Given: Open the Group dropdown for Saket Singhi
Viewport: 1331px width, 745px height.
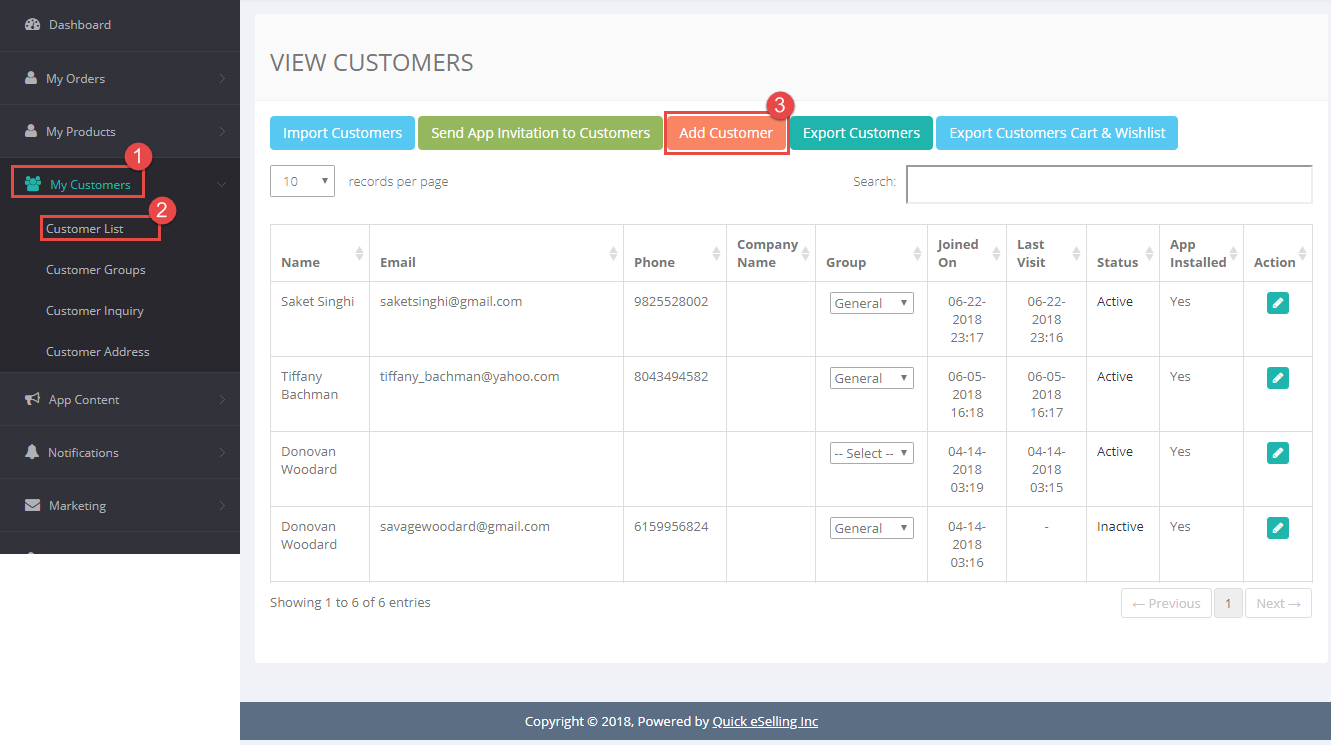Looking at the screenshot, I should pos(871,302).
